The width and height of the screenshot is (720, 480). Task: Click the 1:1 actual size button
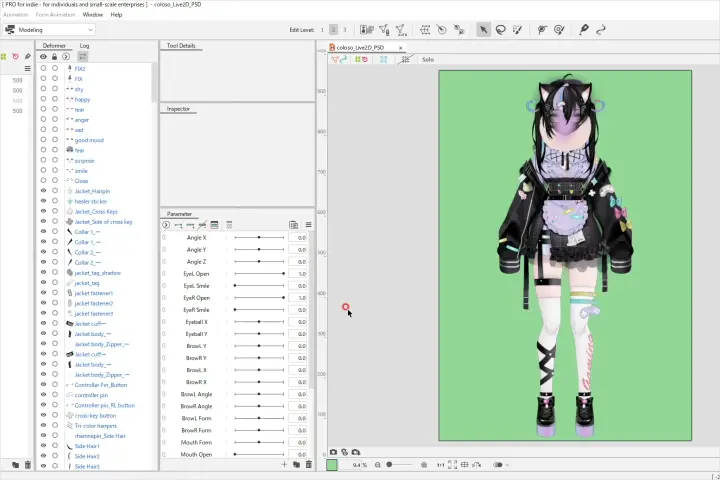[440, 465]
